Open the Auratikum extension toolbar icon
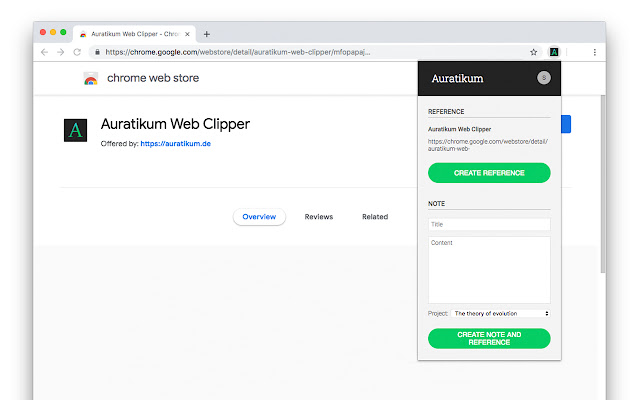 (x=554, y=52)
